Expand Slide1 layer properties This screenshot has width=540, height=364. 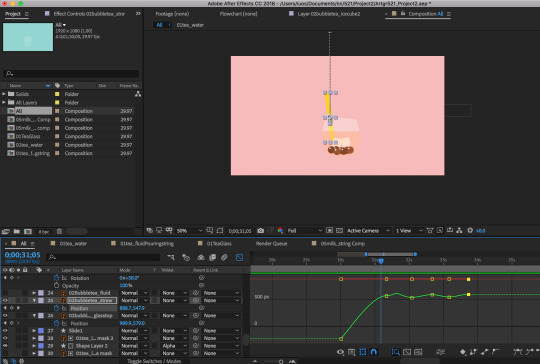pos(34,331)
